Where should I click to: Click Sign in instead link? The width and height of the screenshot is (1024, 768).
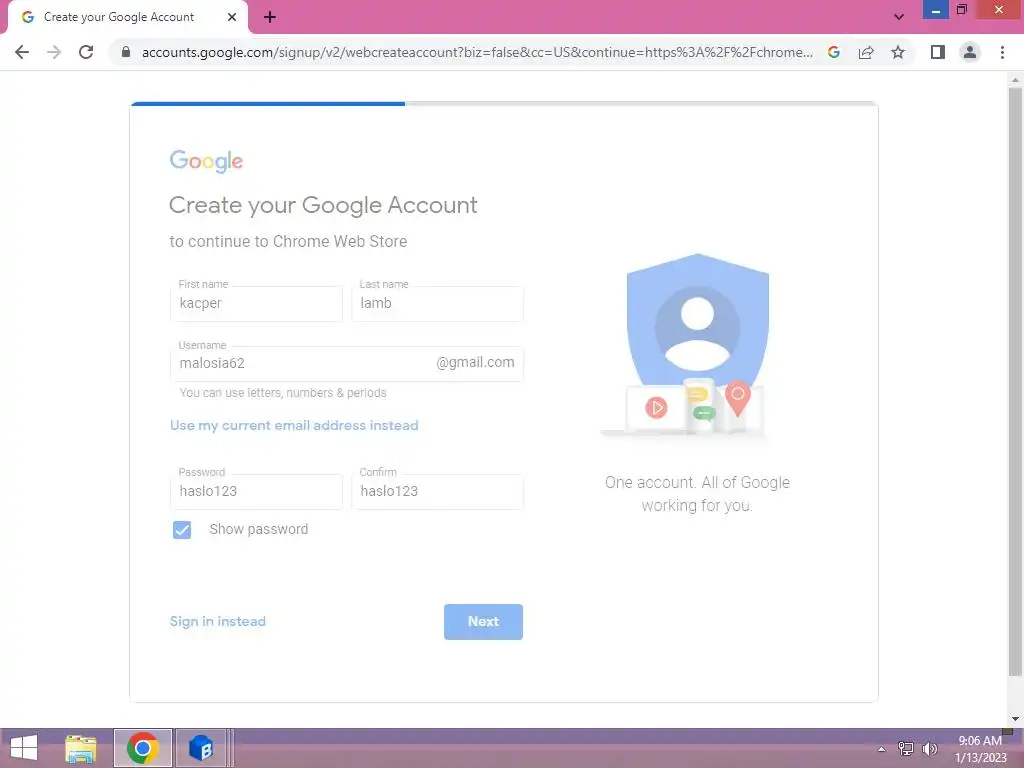point(217,621)
